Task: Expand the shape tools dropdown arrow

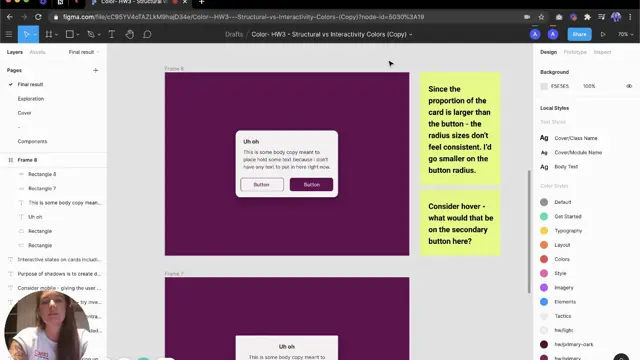Action: coord(78,35)
